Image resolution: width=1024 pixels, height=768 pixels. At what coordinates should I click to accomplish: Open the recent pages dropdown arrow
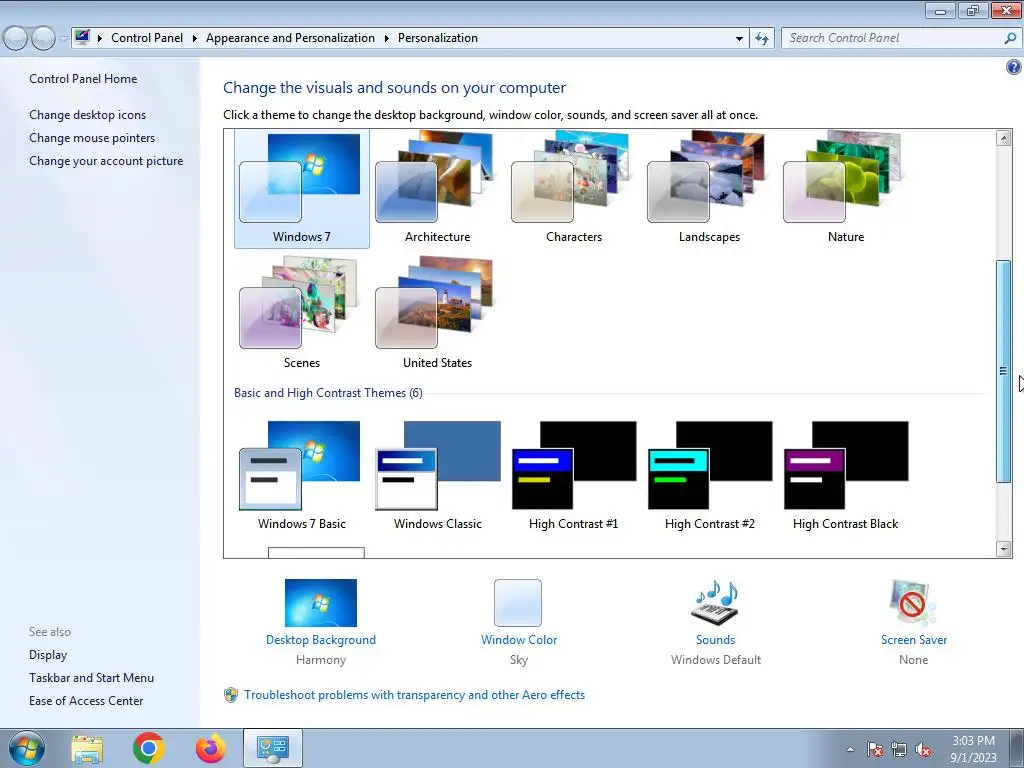click(x=63, y=39)
